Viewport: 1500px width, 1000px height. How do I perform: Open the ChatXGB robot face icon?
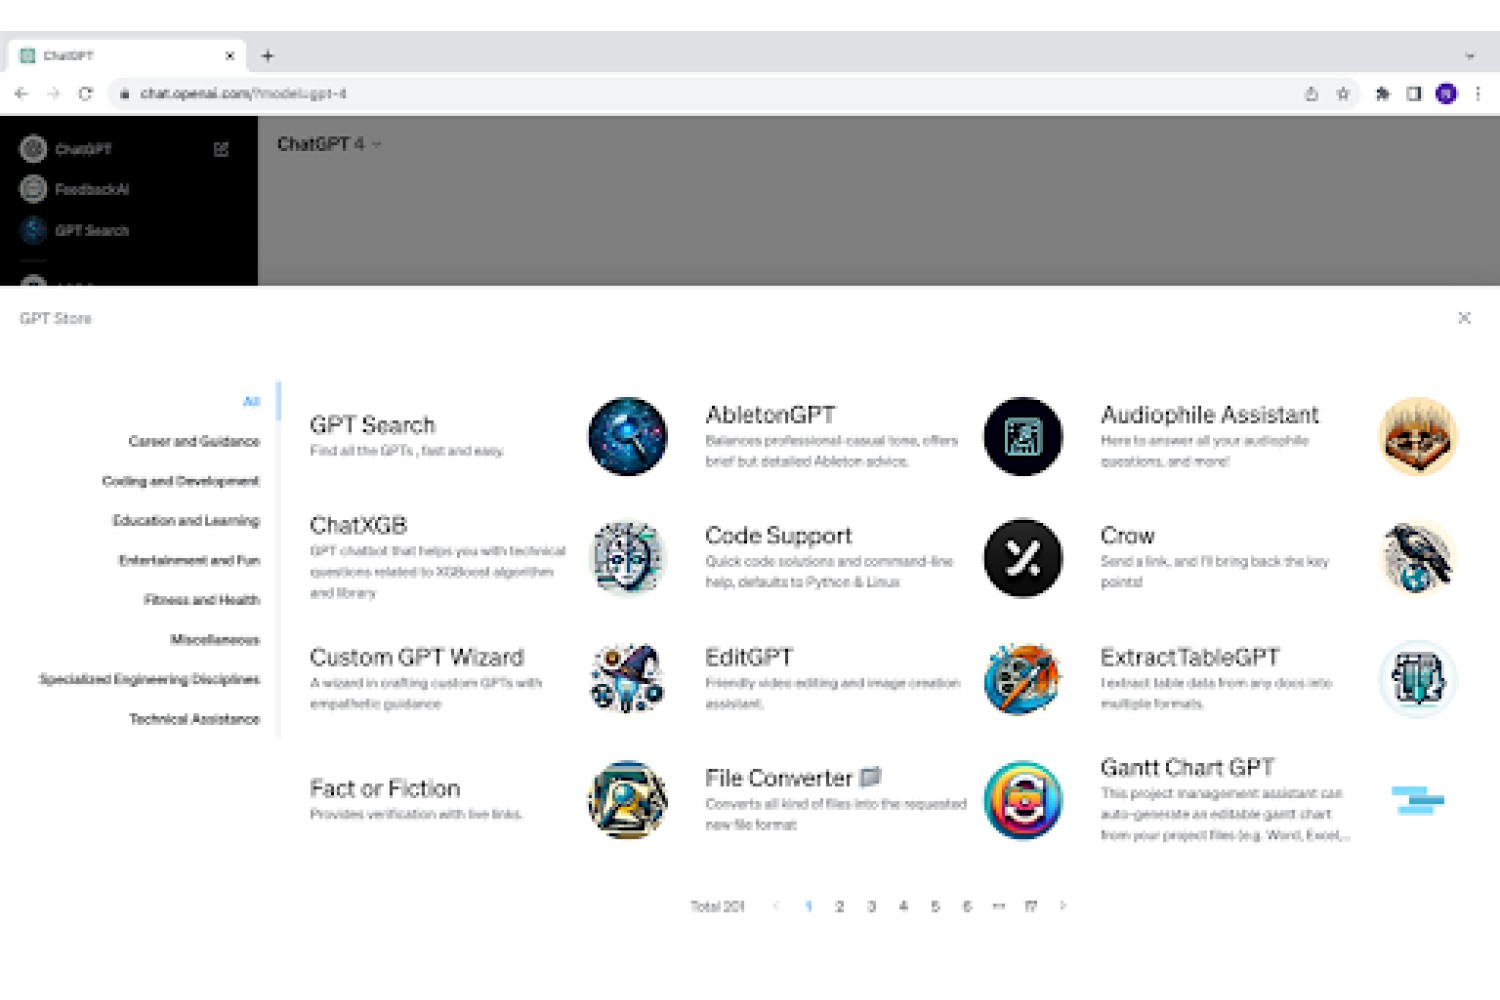(627, 557)
